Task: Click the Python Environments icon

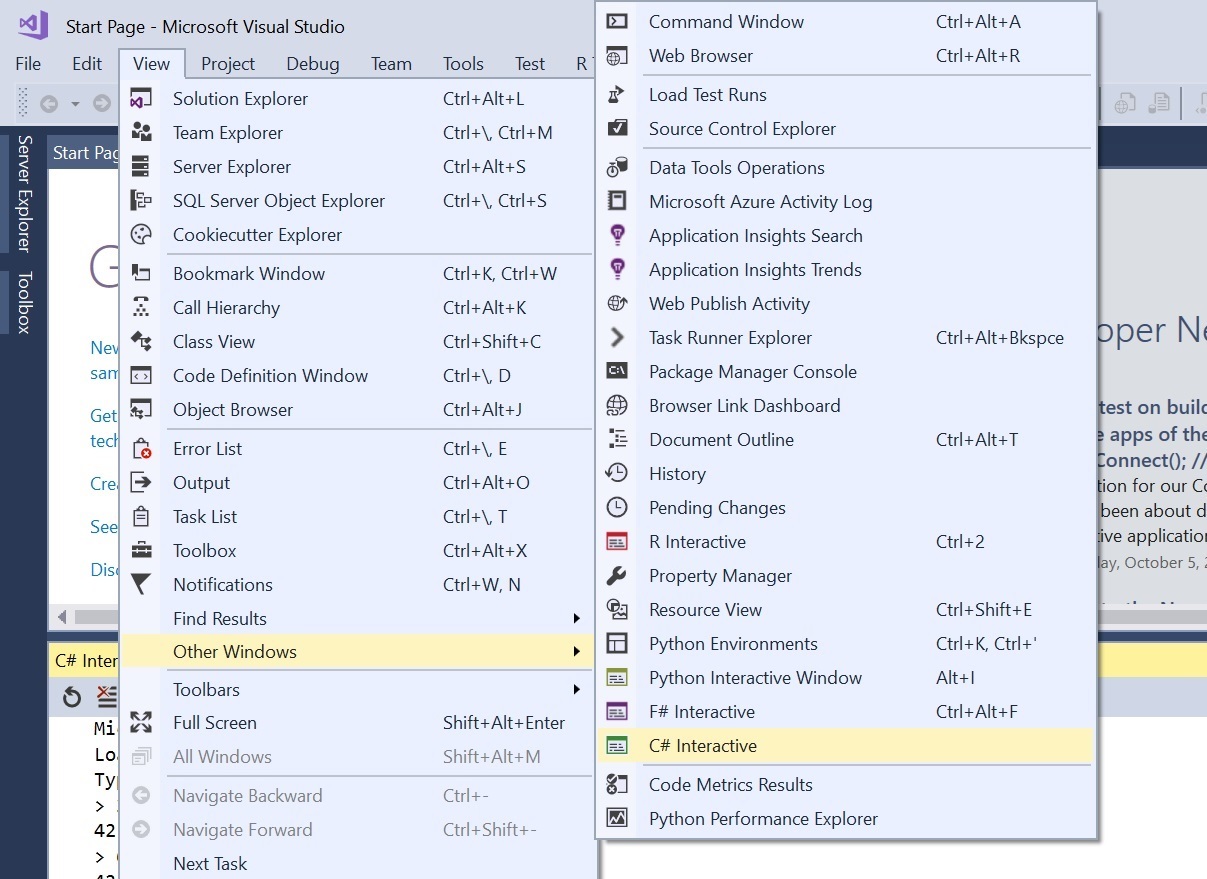Action: click(x=618, y=644)
